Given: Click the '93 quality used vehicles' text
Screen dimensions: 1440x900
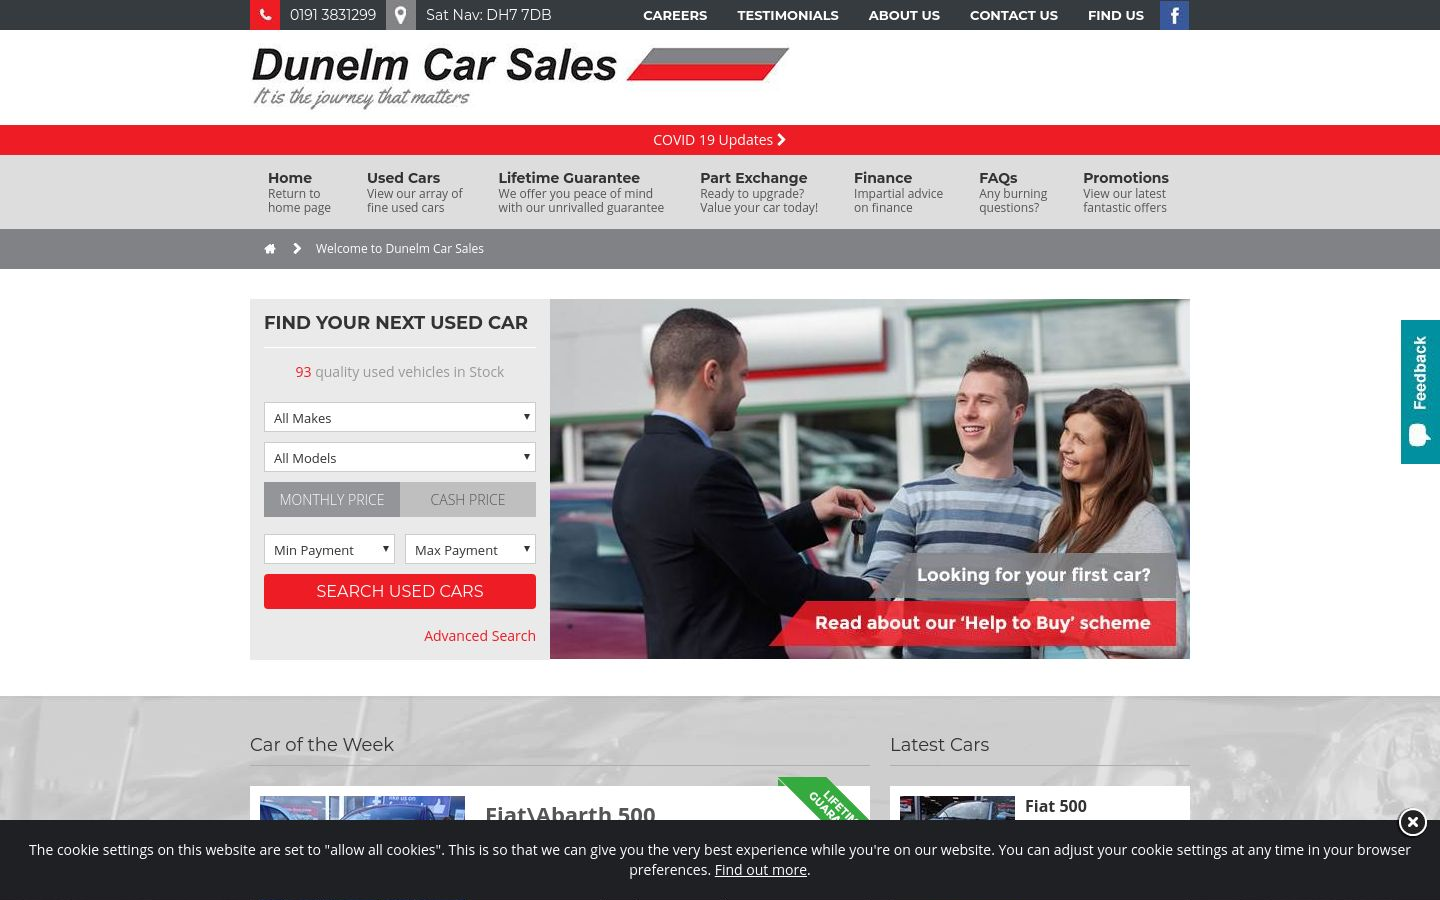Looking at the screenshot, I should pos(399,372).
